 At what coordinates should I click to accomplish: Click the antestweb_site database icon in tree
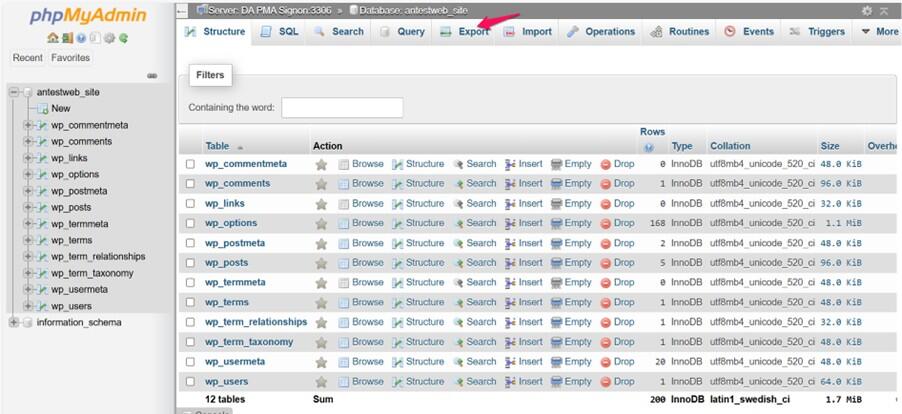click(x=27, y=92)
